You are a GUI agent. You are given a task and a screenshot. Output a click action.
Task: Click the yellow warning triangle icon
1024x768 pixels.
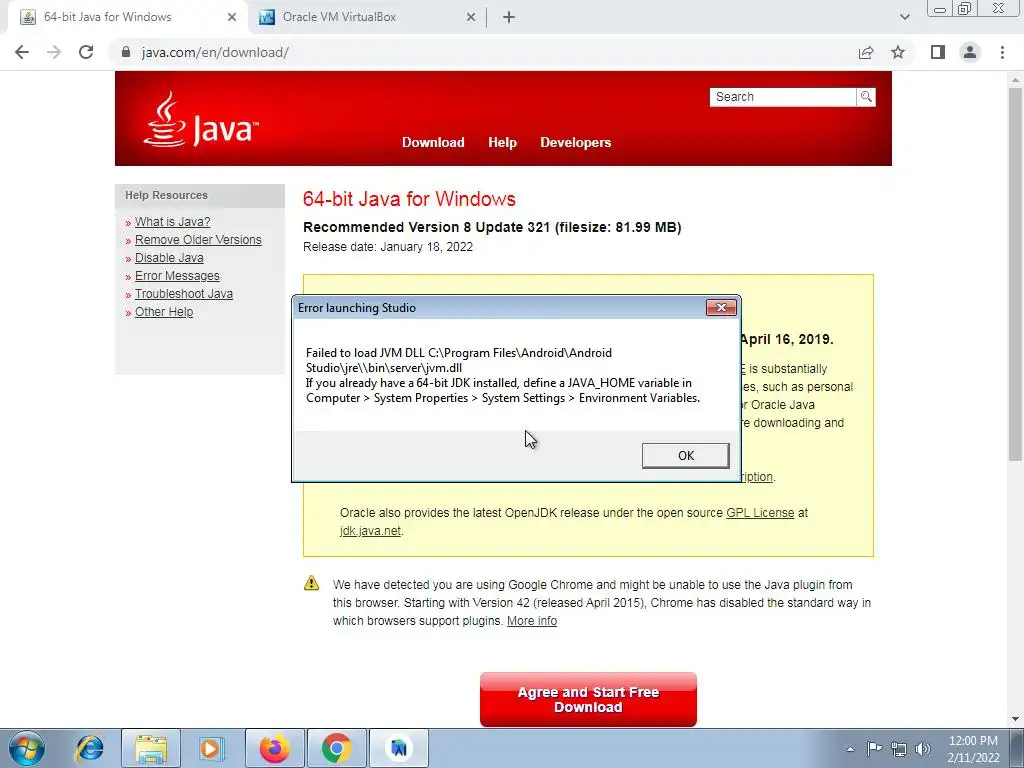point(312,583)
